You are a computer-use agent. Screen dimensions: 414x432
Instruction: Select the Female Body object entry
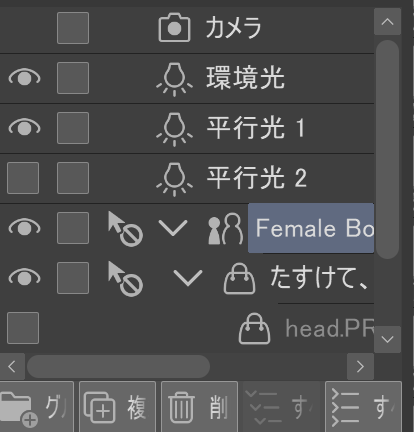[311, 228]
